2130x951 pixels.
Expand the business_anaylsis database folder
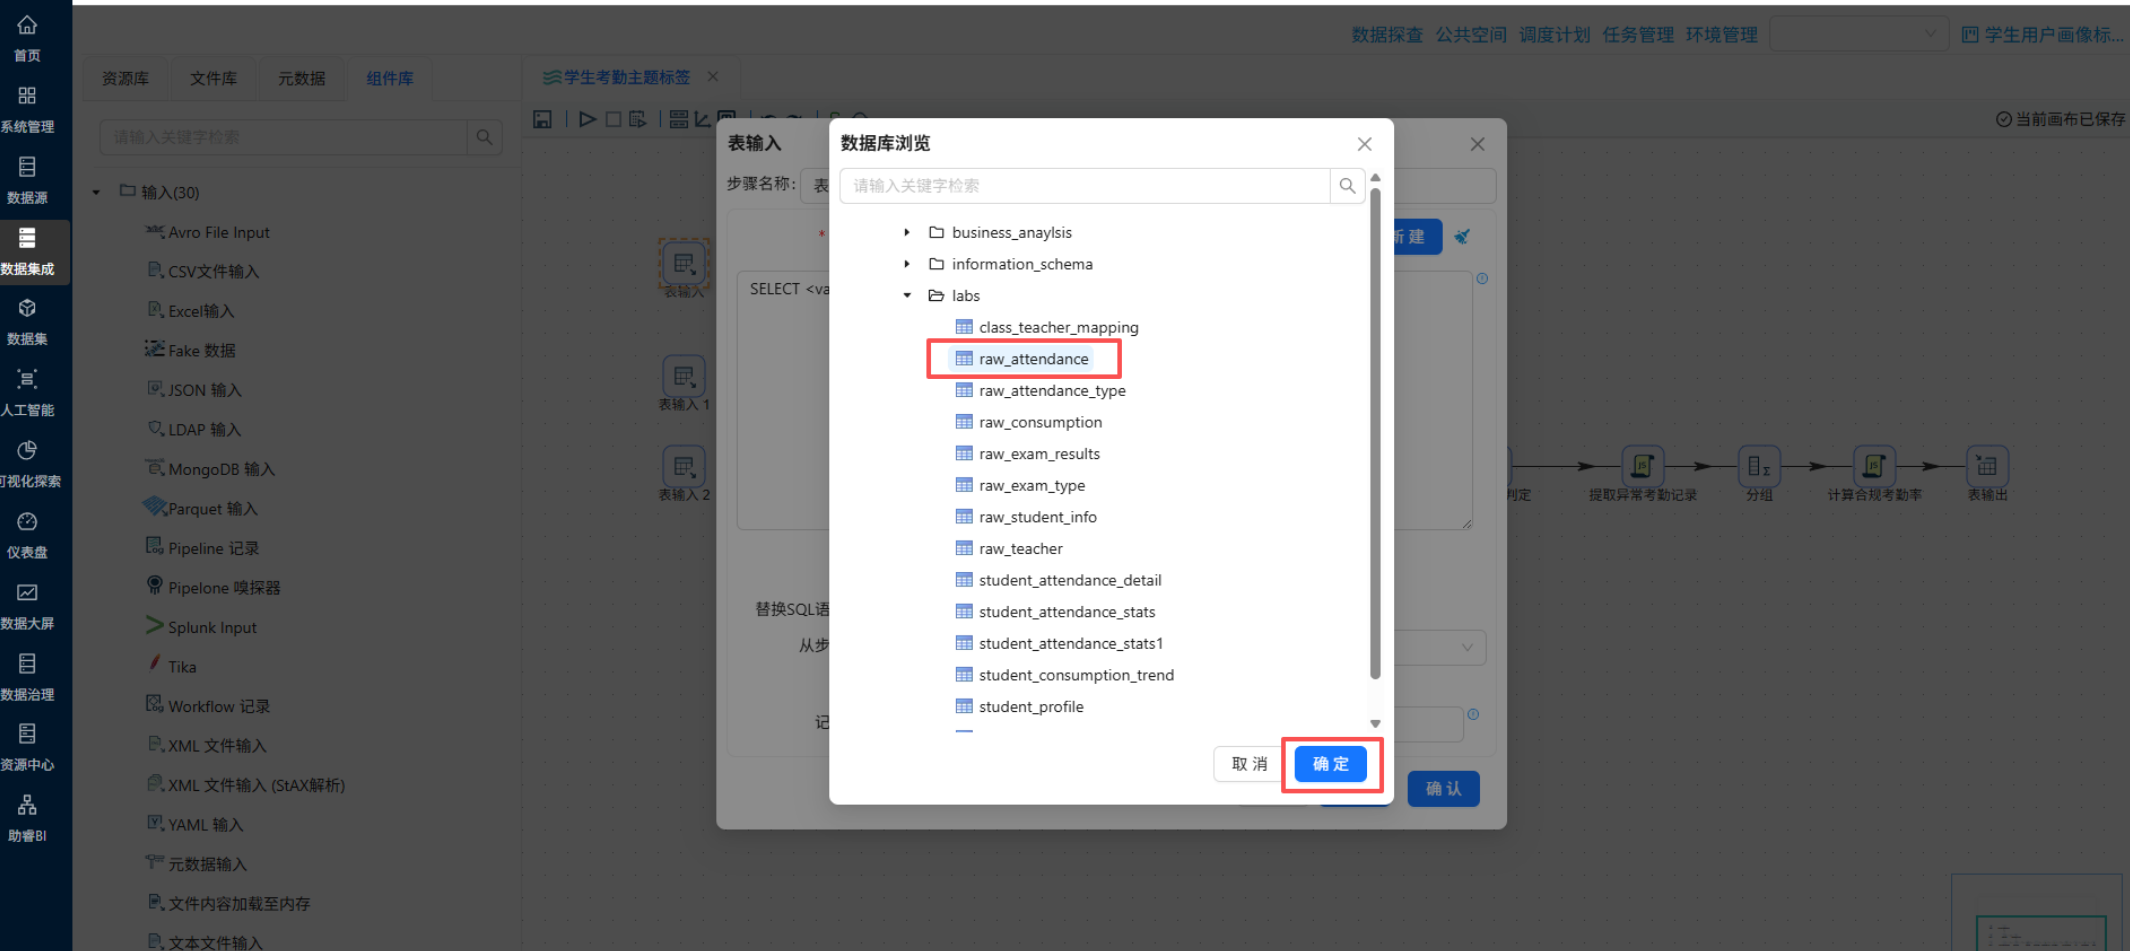(907, 232)
